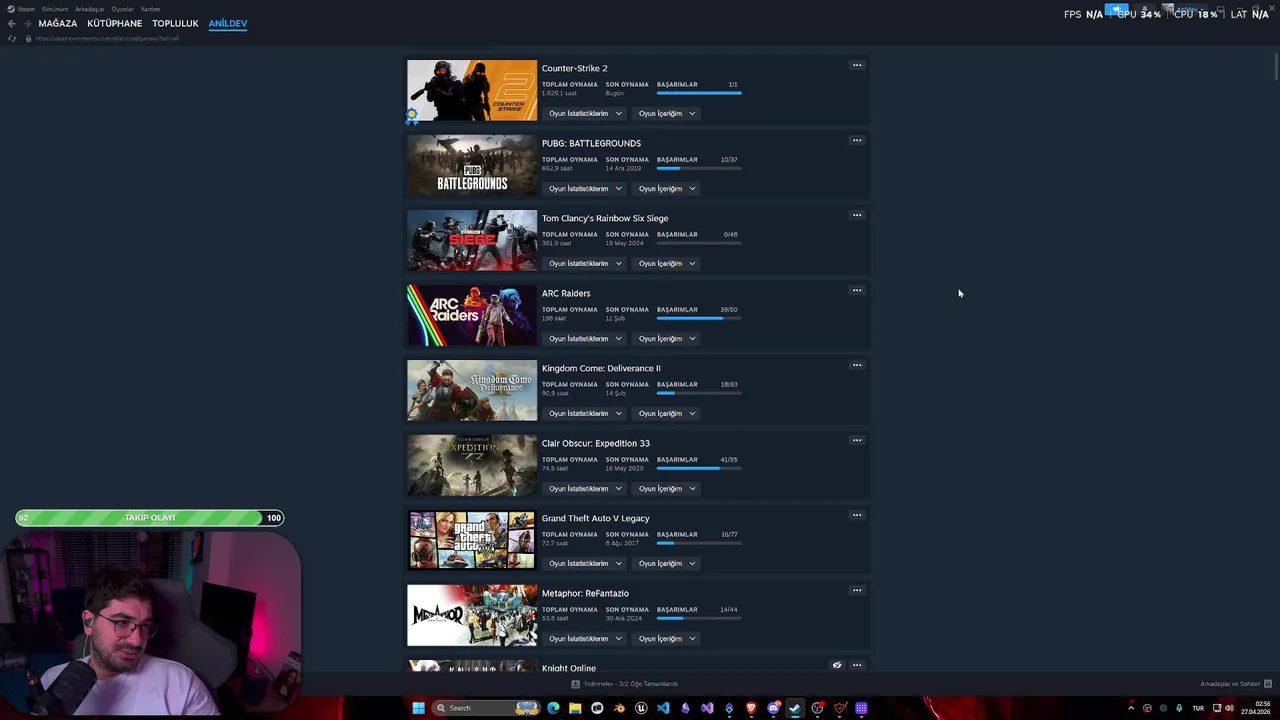Viewport: 1280px width, 720px height.
Task: Click the Windows taskbar Search box
Action: pyautogui.click(x=486, y=708)
